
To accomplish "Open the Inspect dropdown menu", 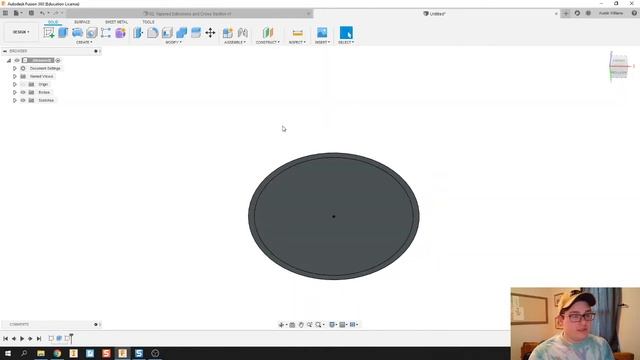I will pos(297,42).
